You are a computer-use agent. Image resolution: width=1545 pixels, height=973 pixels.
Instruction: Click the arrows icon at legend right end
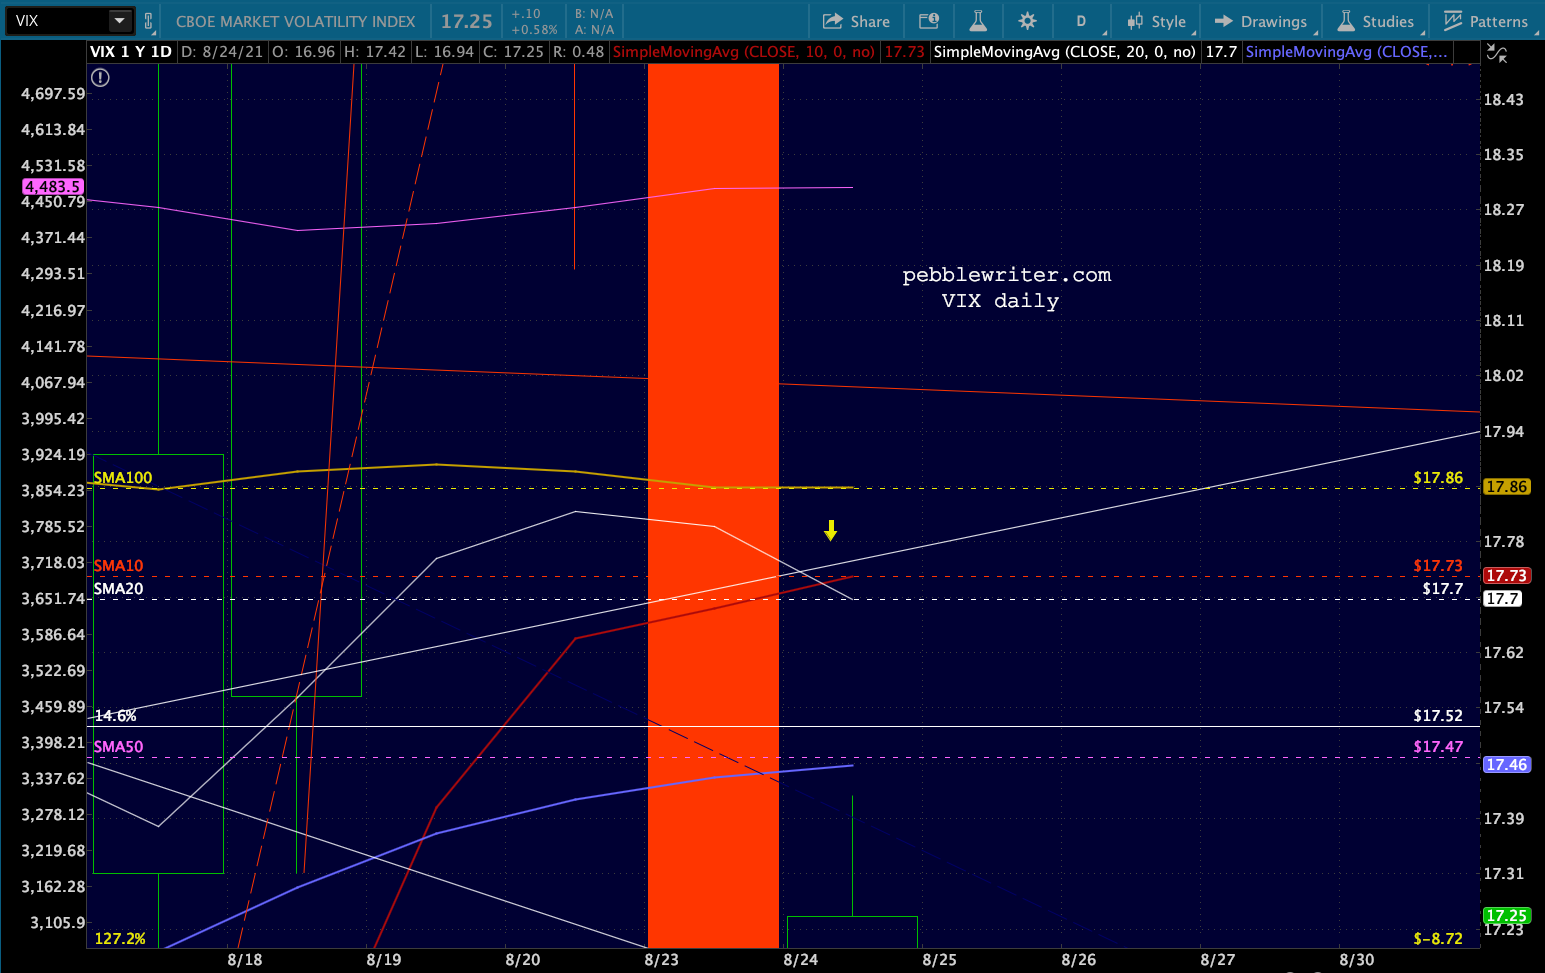pyautogui.click(x=1497, y=53)
